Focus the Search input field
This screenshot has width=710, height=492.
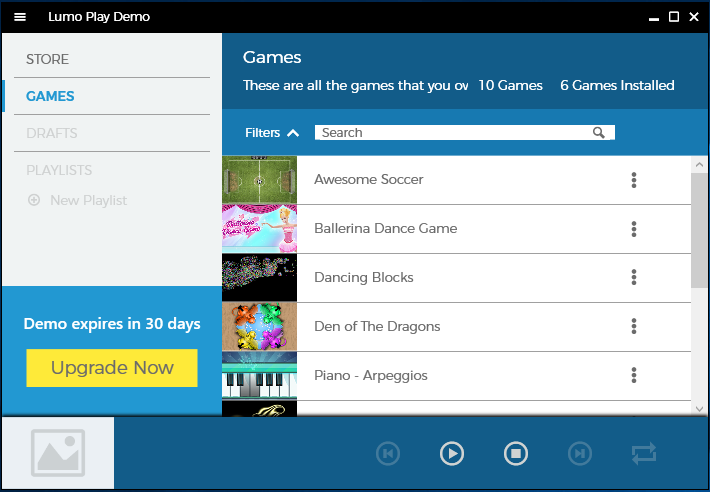tap(465, 133)
